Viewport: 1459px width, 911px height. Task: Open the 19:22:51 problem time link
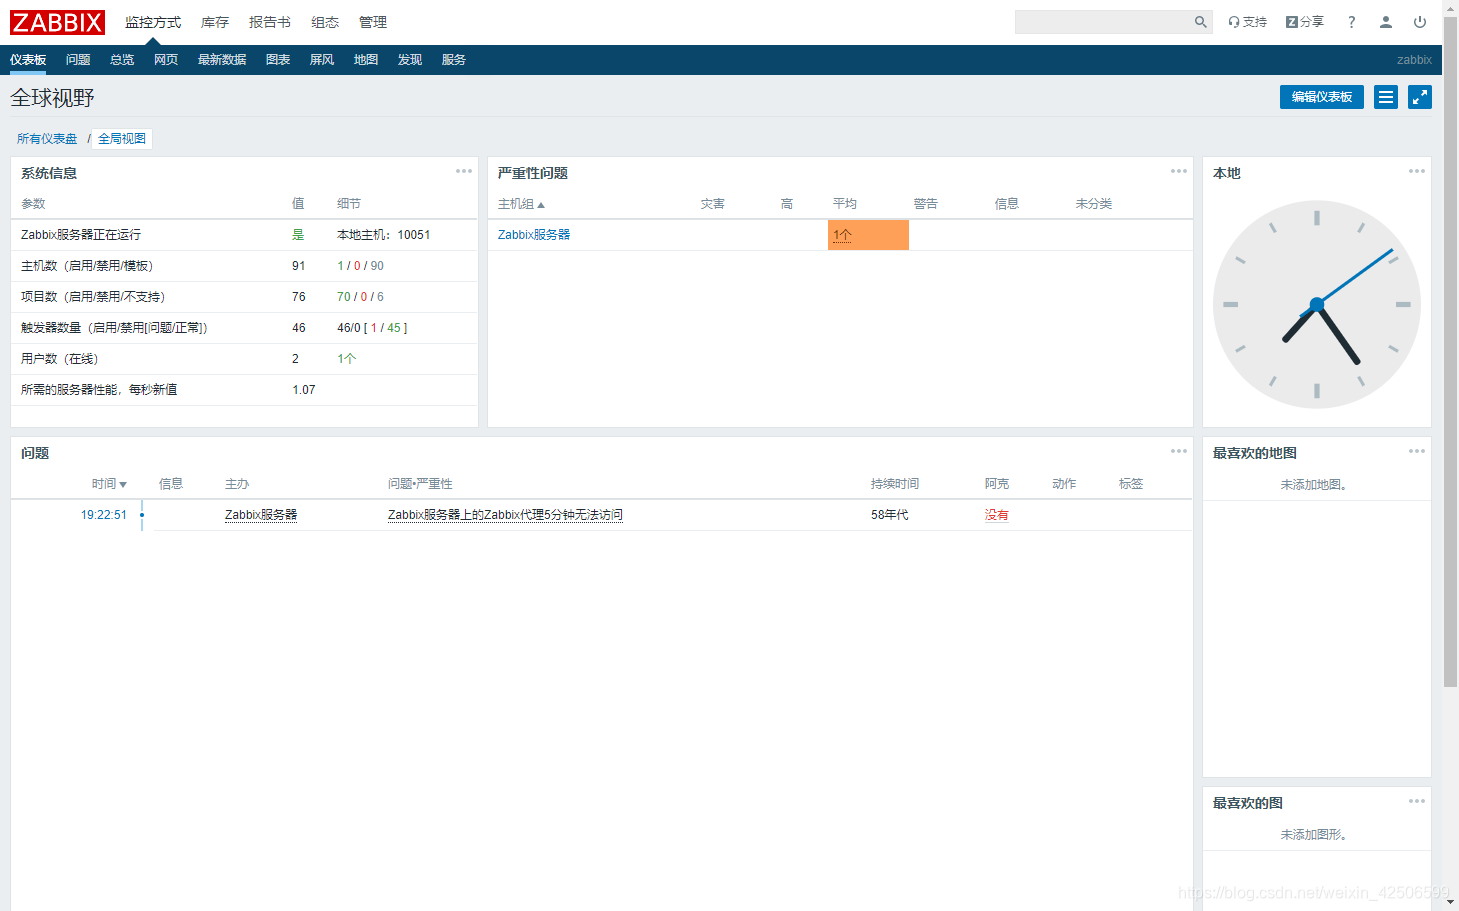click(104, 515)
